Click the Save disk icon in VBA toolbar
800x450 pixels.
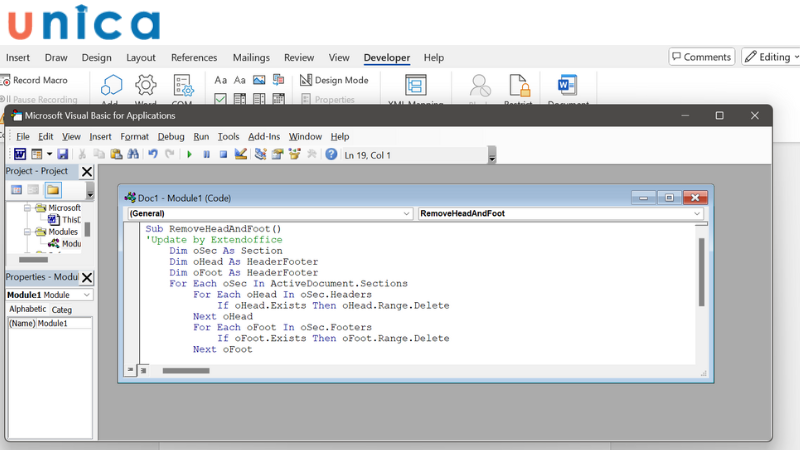tap(63, 154)
